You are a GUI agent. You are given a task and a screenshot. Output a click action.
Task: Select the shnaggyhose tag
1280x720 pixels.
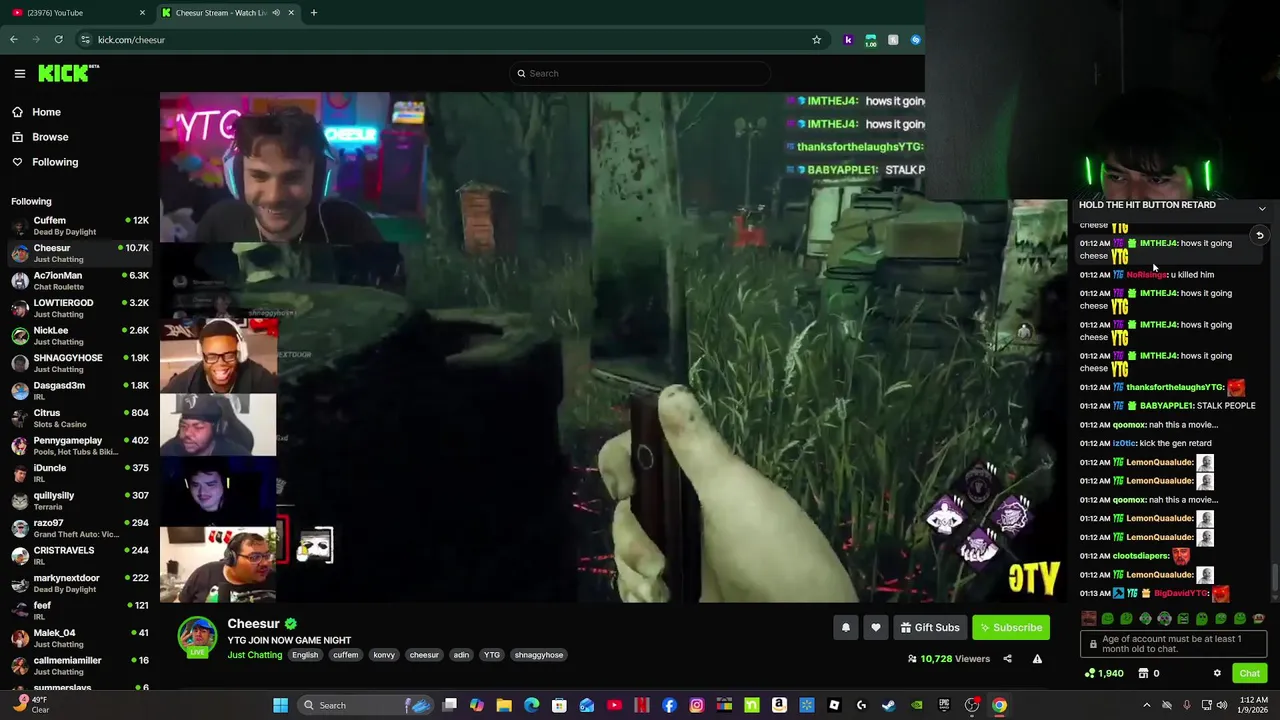[539, 655]
